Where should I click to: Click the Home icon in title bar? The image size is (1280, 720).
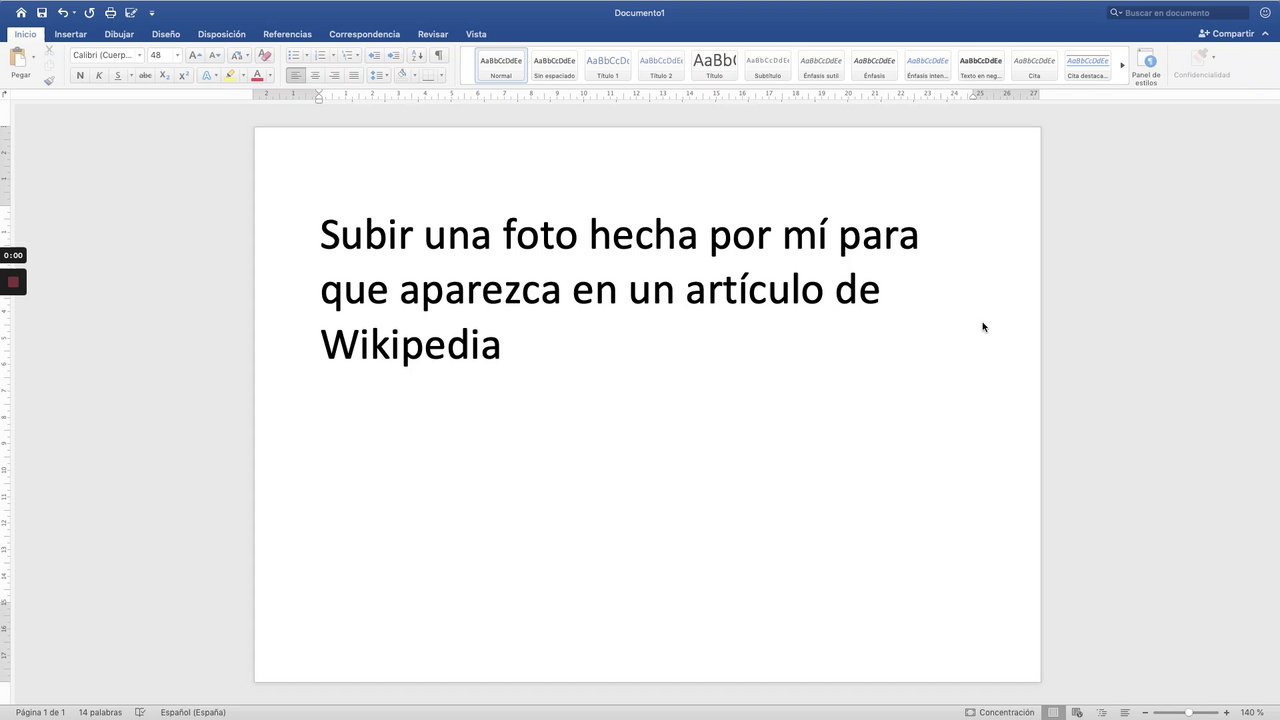[21, 13]
